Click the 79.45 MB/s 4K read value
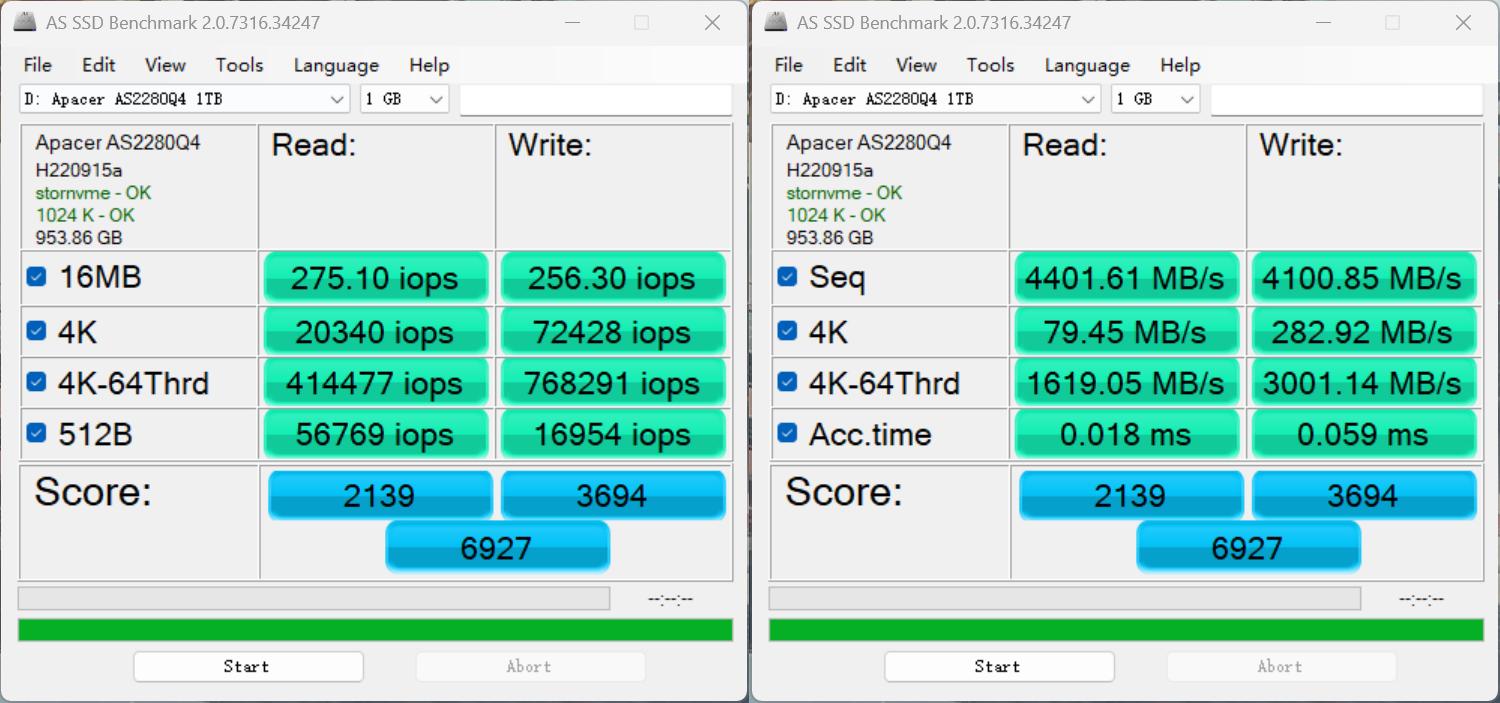 coord(1126,331)
